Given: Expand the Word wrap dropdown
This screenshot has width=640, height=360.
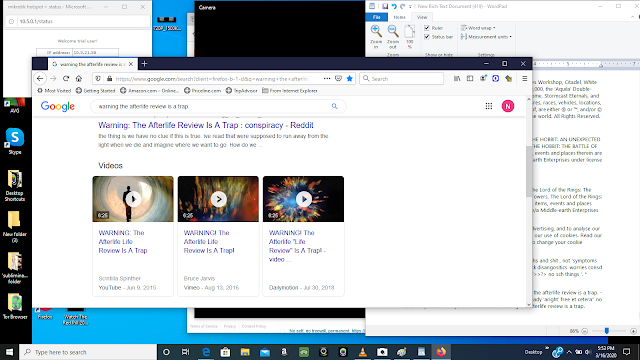Looking at the screenshot, I should [x=478, y=28].
